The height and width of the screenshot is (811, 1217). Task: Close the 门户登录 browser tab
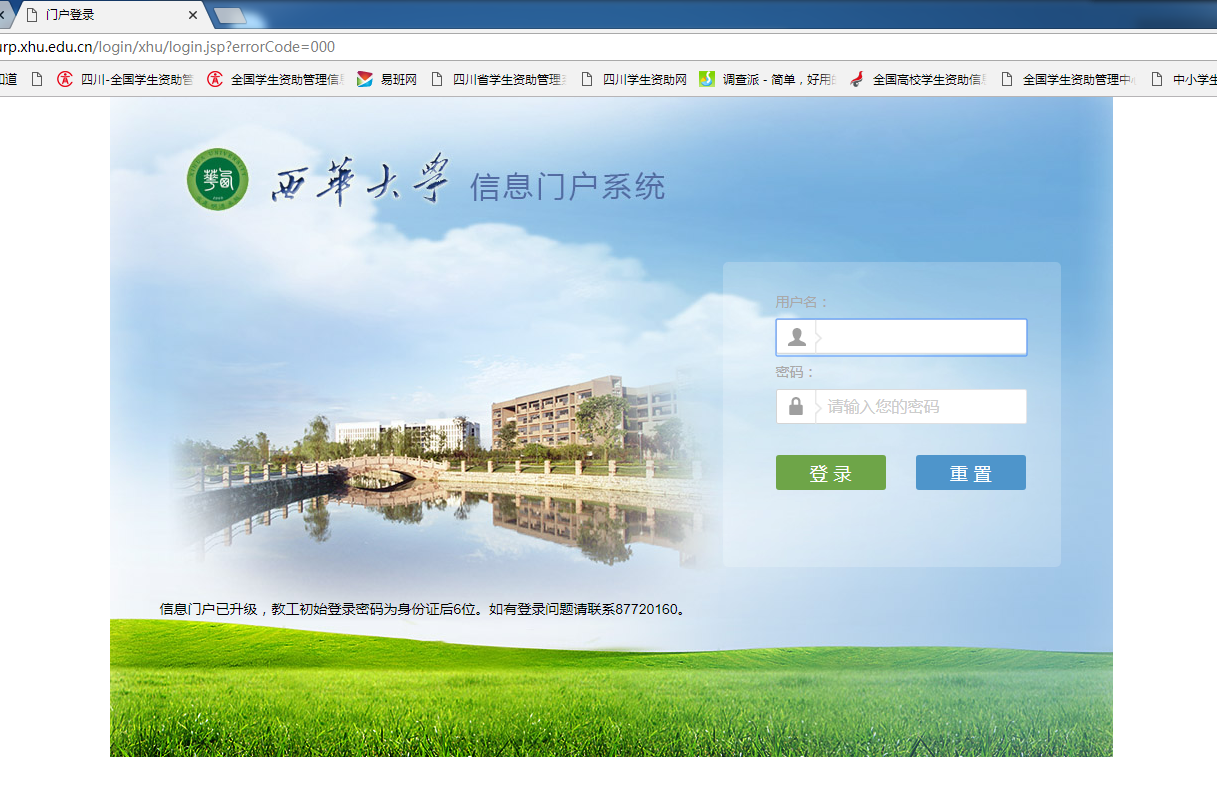pyautogui.click(x=193, y=15)
